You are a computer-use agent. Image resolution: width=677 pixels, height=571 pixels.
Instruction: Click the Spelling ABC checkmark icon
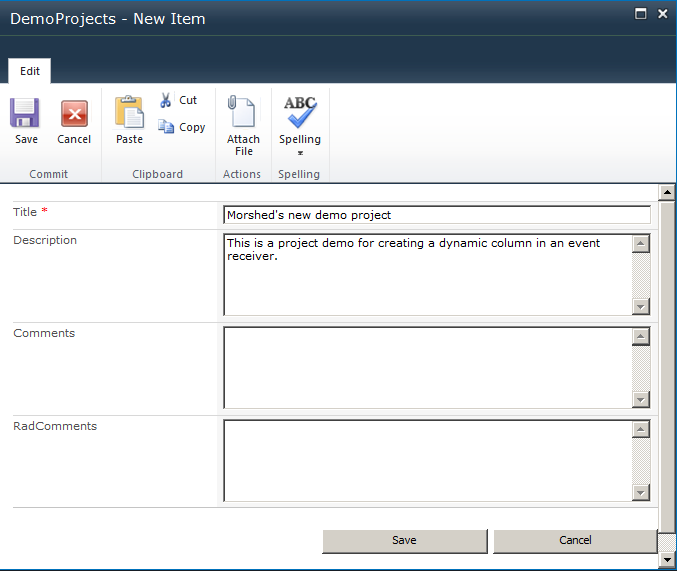[x=300, y=111]
